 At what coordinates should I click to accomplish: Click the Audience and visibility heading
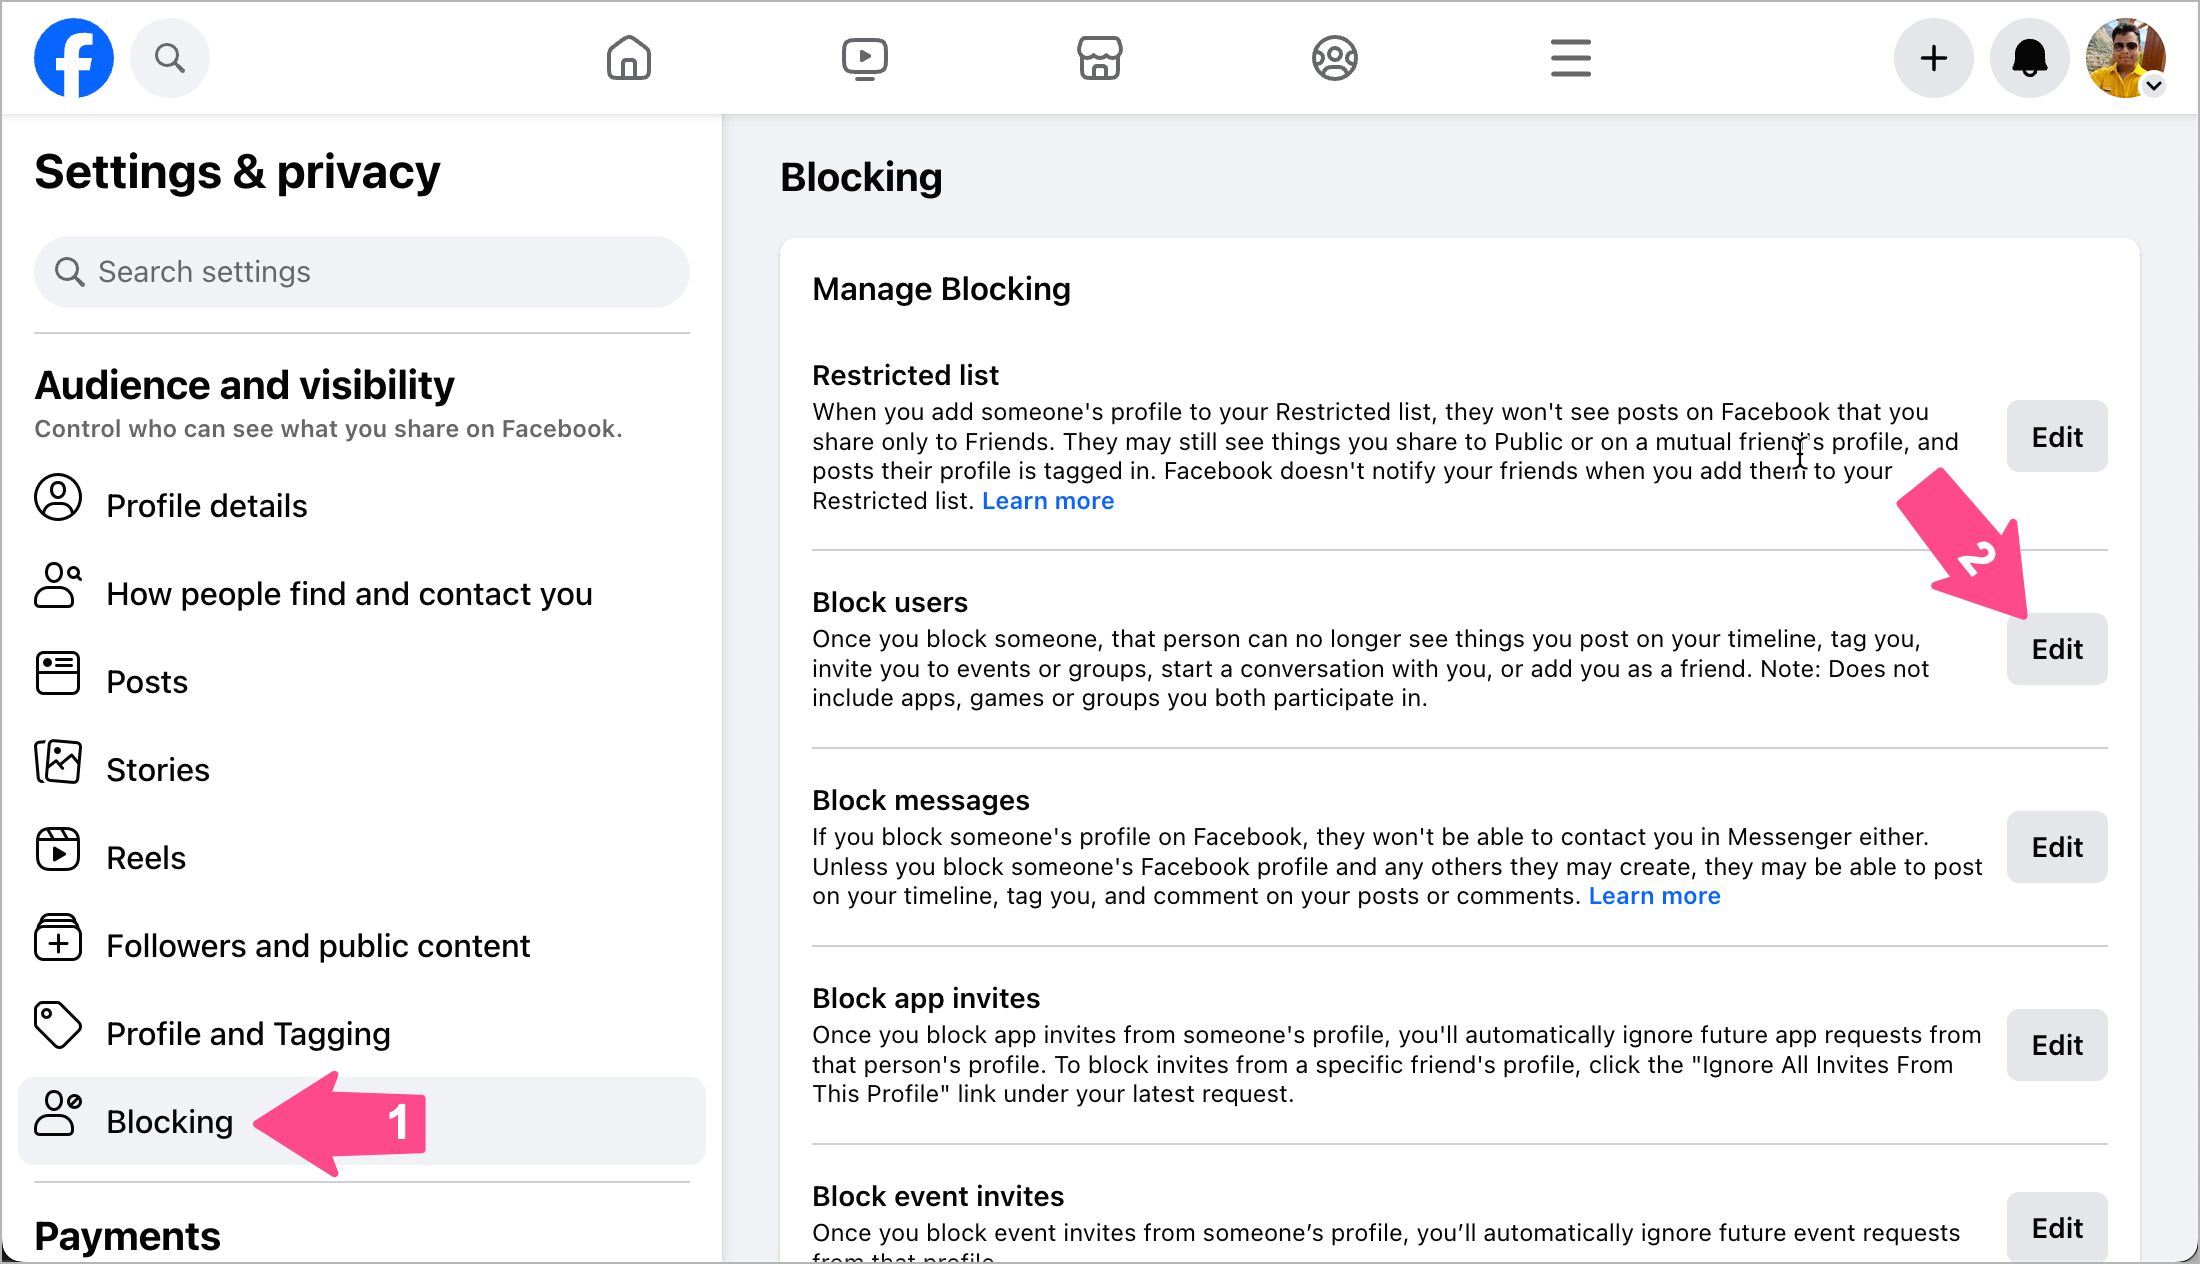coord(245,385)
